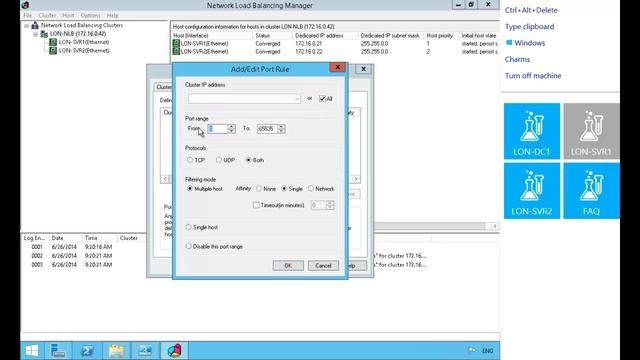
Task: Set affinity to Network
Action: coord(311,189)
